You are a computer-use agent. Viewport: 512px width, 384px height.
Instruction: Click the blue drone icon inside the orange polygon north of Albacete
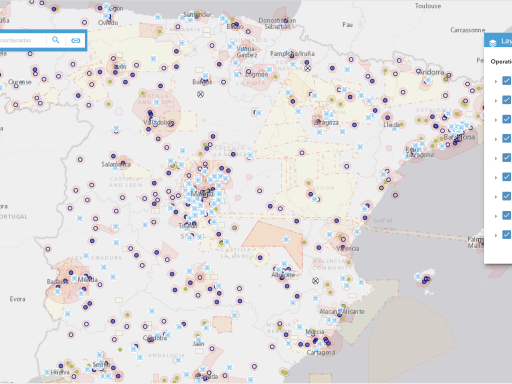point(286,239)
